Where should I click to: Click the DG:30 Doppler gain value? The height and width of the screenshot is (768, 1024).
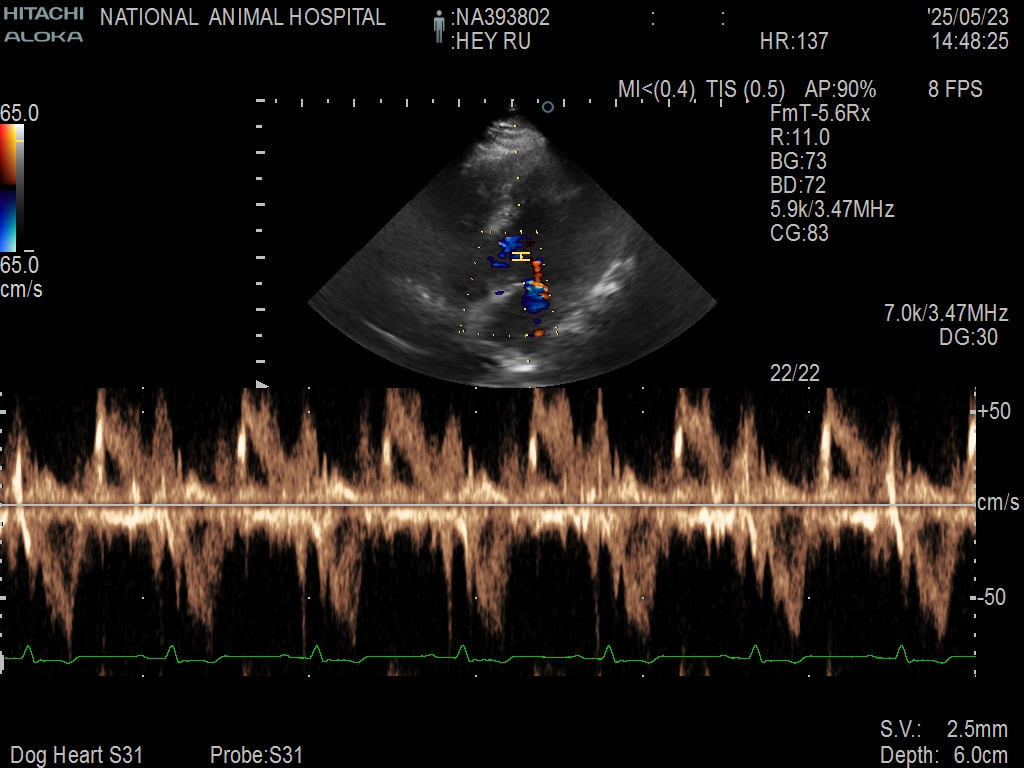pyautogui.click(x=968, y=338)
